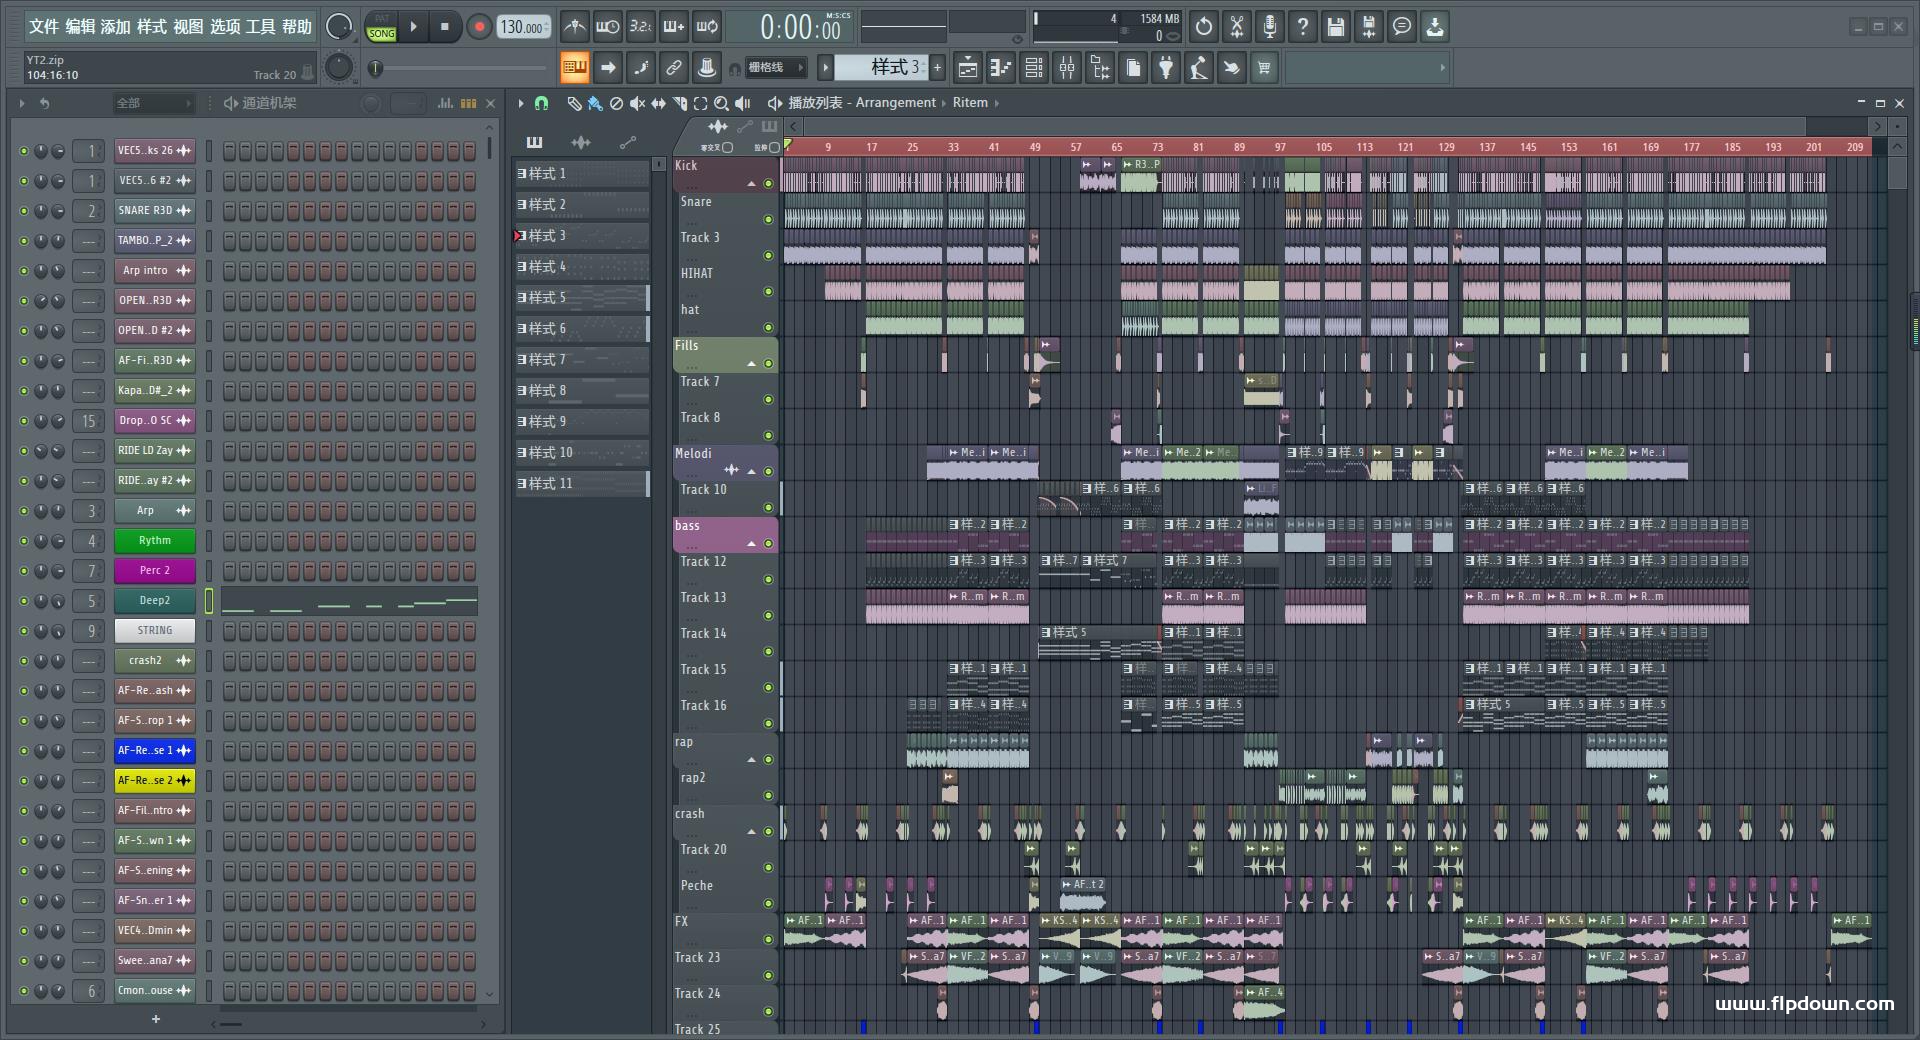Click the multilink to controllers knob icon
Viewport: 1920px width, 1040px height.
707,68
